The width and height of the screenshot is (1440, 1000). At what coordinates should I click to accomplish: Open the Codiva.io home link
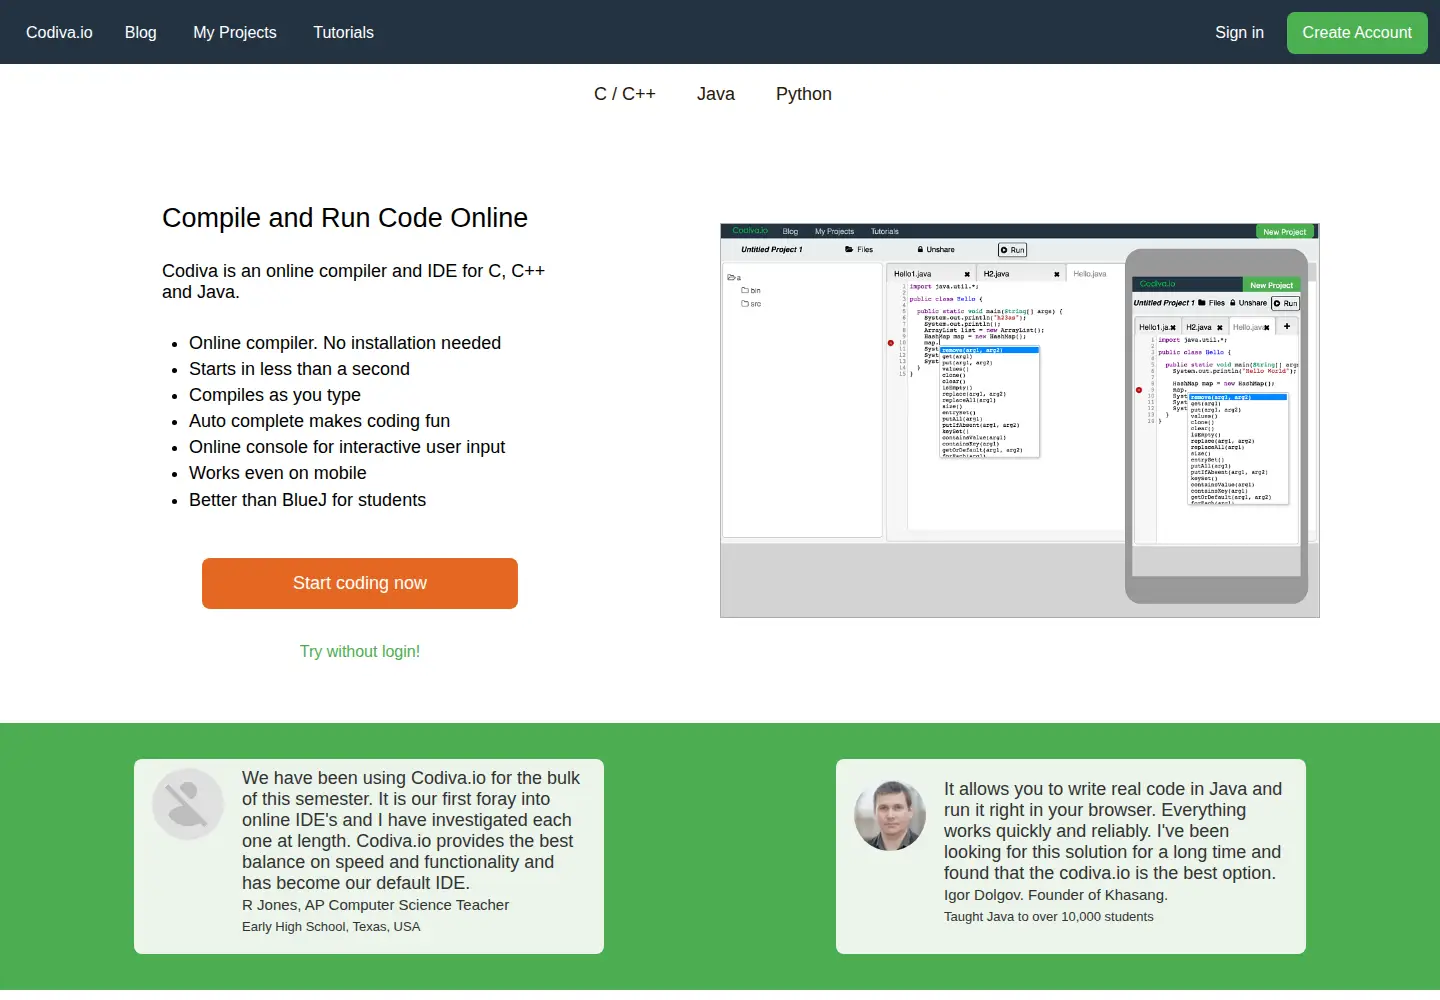[59, 32]
